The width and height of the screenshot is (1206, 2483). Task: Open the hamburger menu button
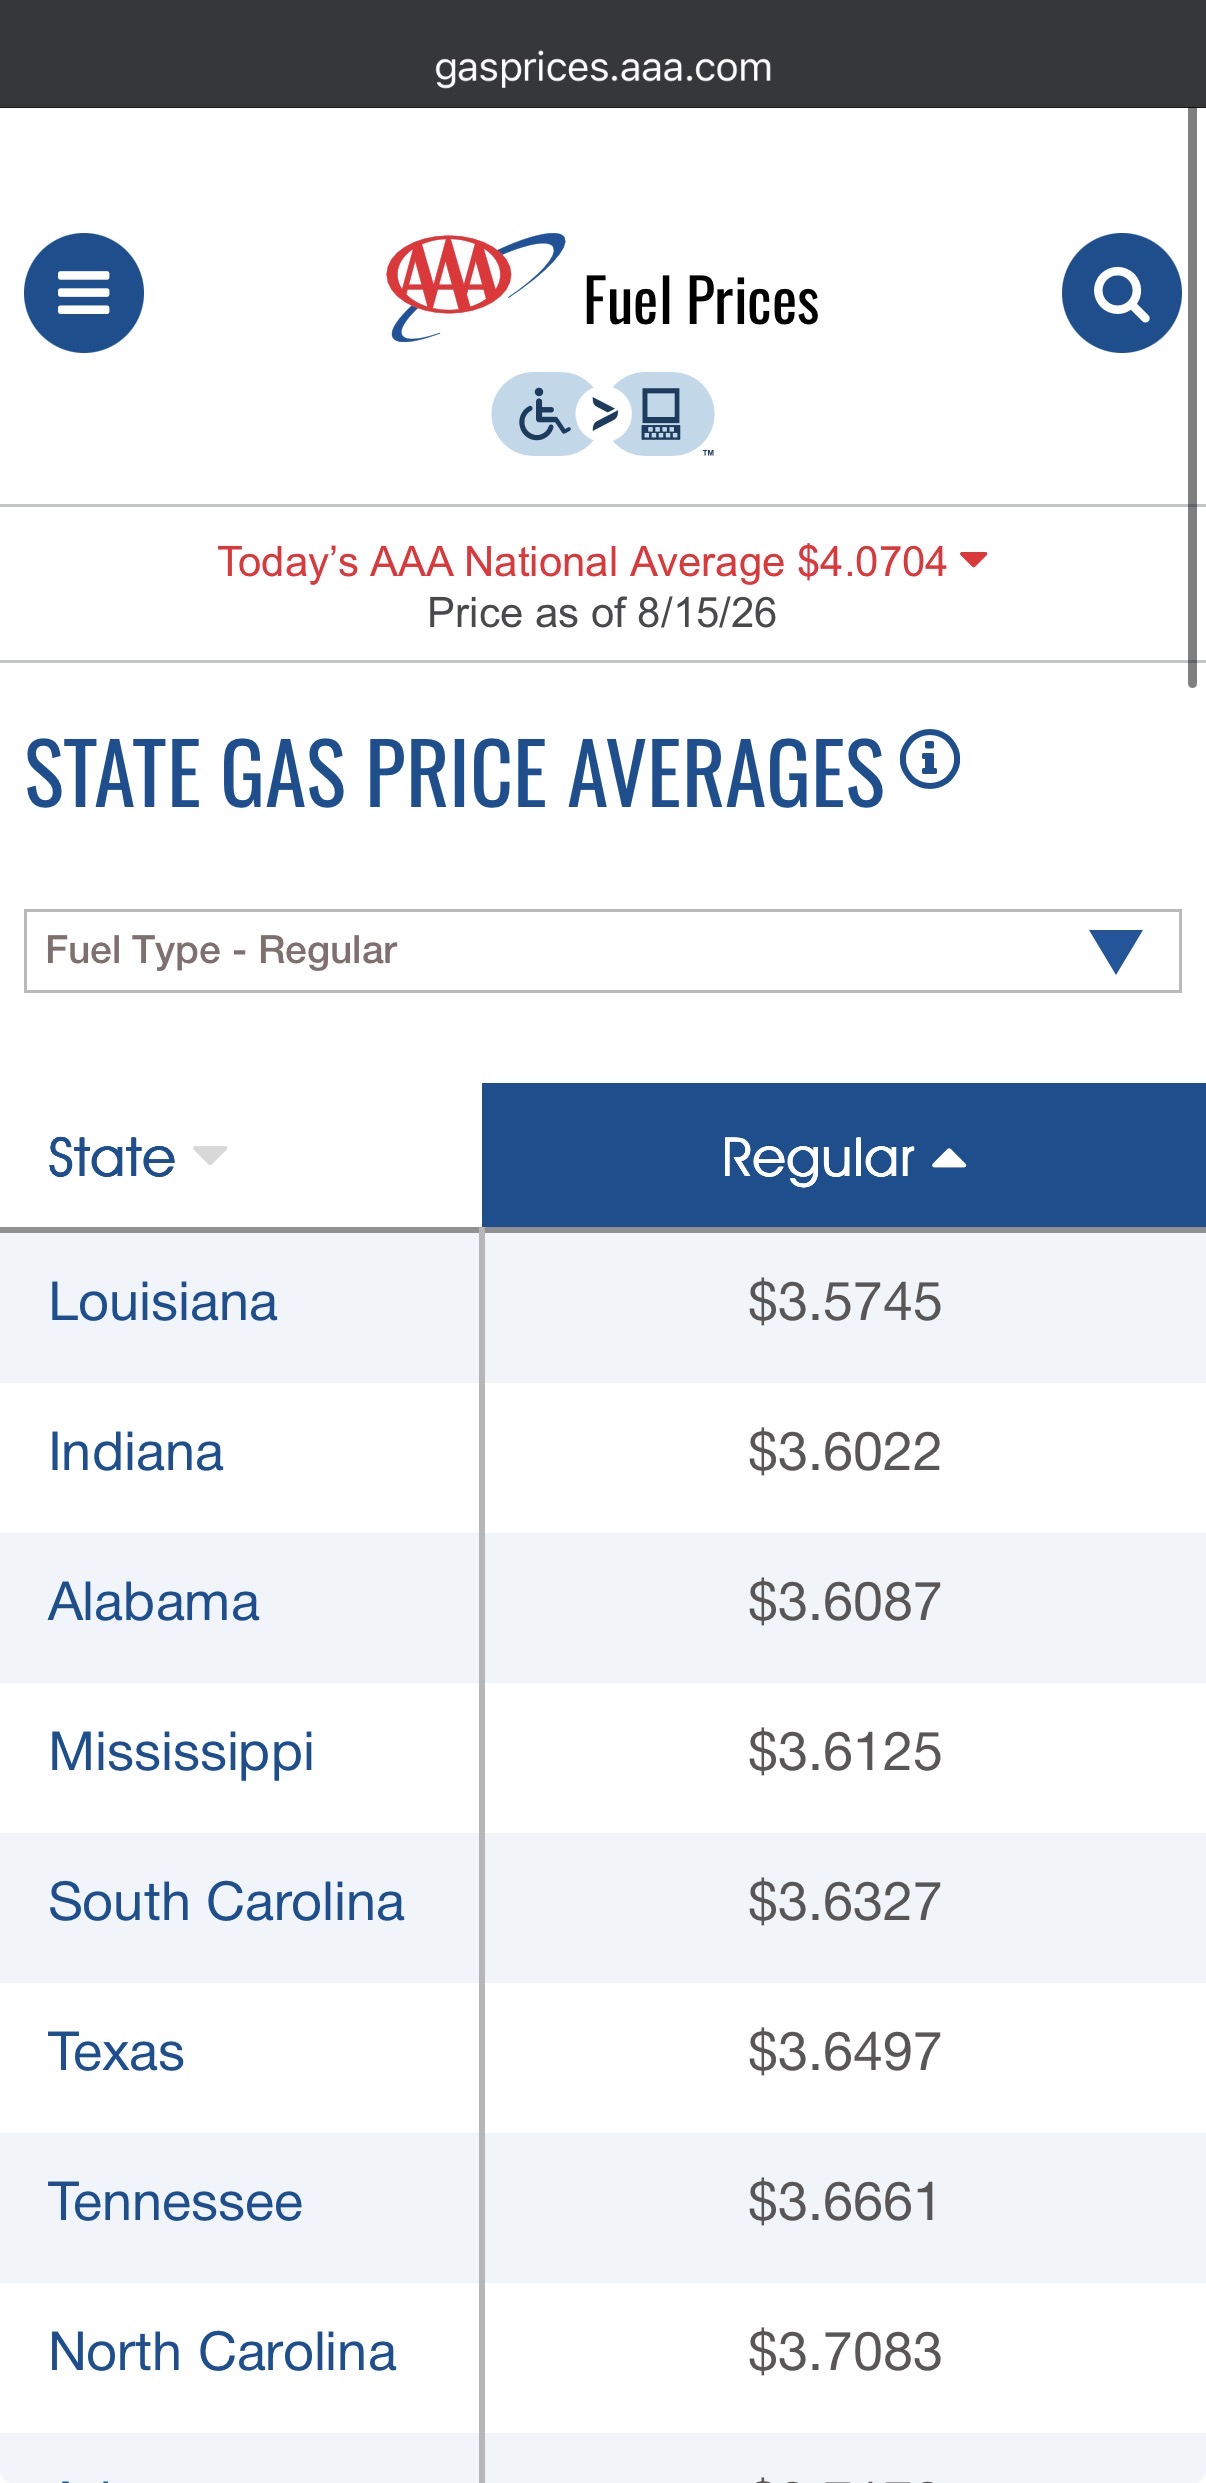[x=84, y=293]
